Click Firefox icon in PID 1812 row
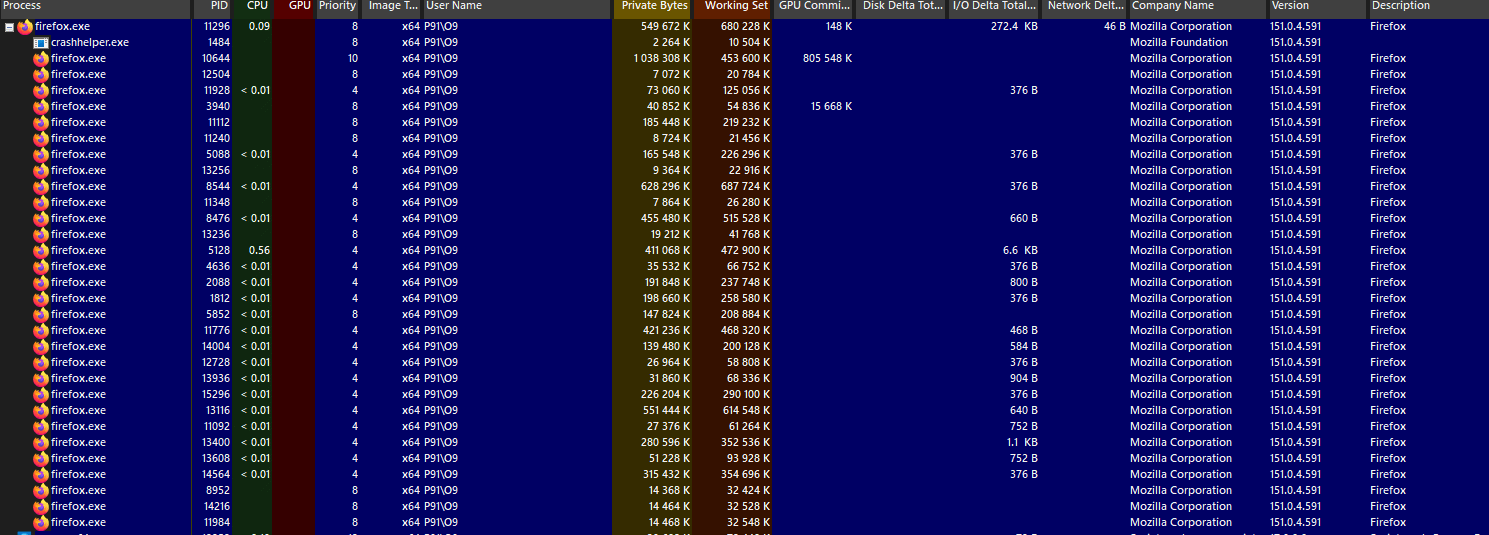 [x=41, y=299]
